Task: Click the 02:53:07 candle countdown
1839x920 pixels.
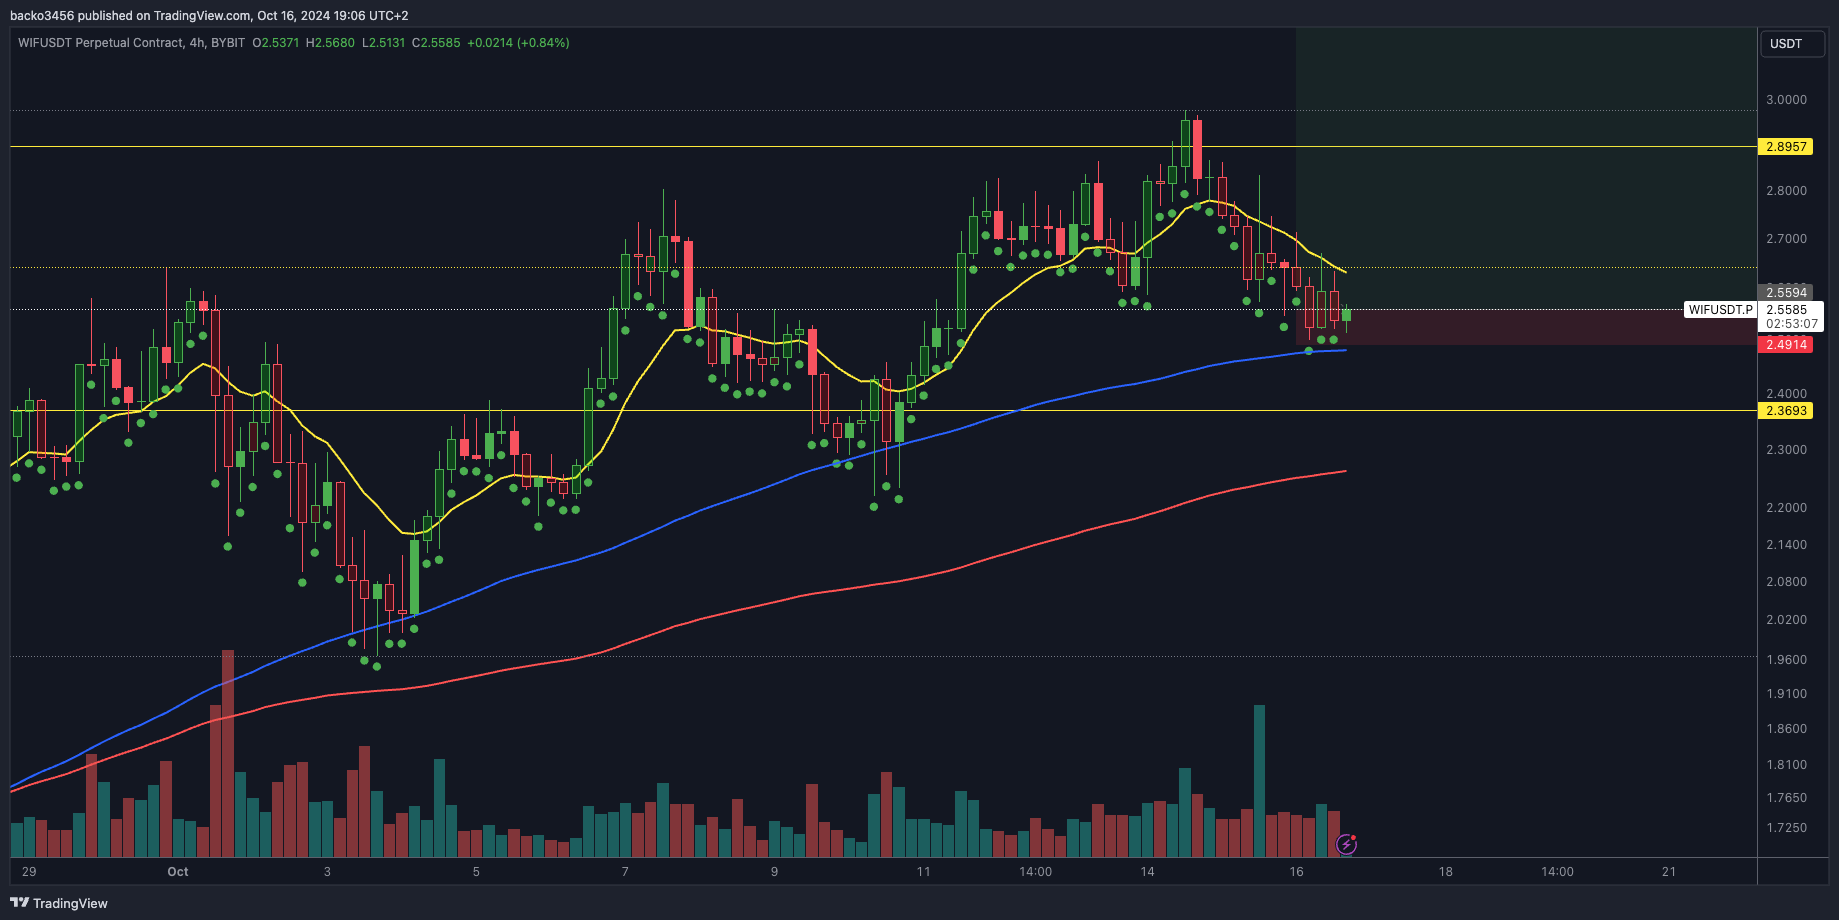Action: pyautogui.click(x=1791, y=324)
